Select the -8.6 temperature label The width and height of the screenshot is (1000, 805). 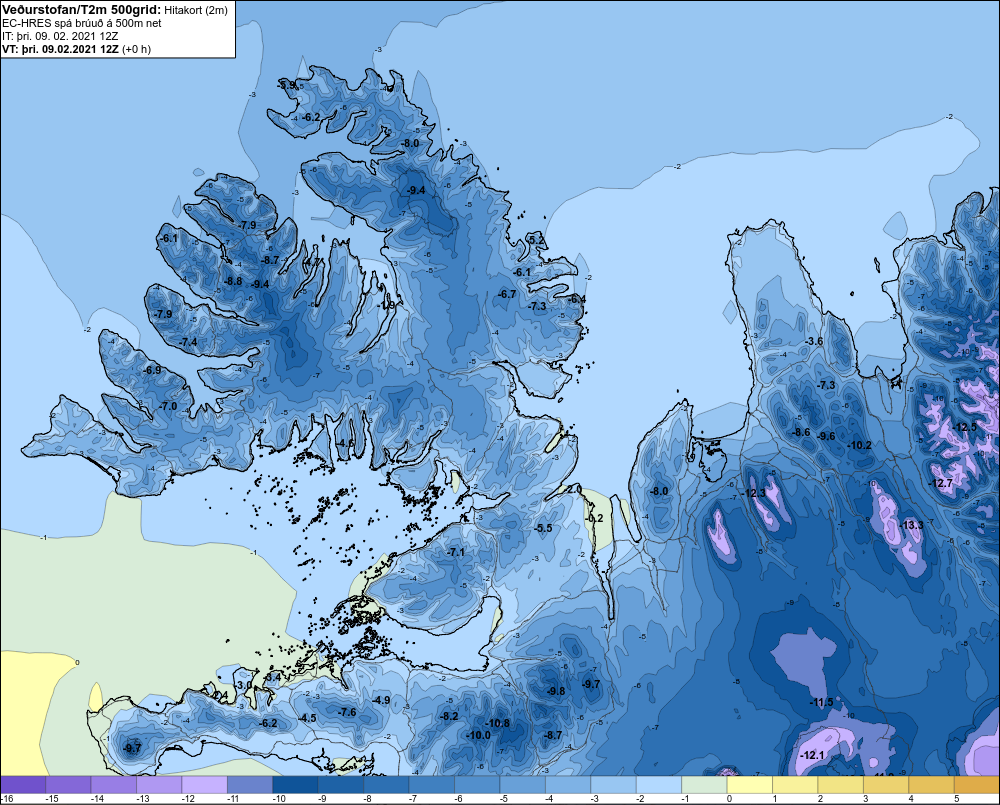[x=801, y=432]
